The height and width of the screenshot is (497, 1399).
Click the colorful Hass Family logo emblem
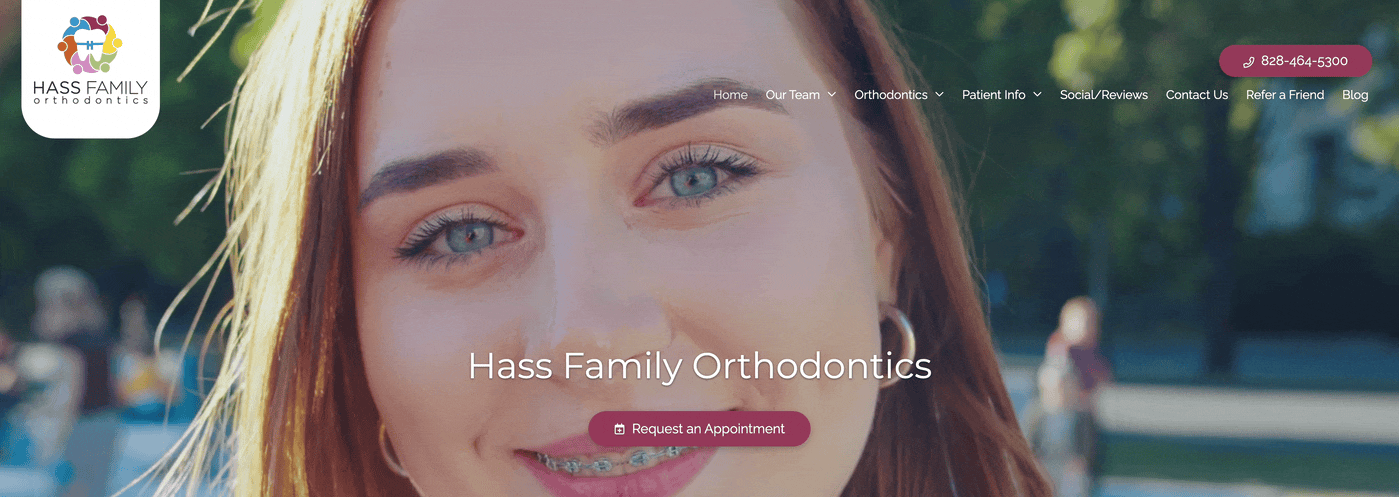tap(90, 44)
